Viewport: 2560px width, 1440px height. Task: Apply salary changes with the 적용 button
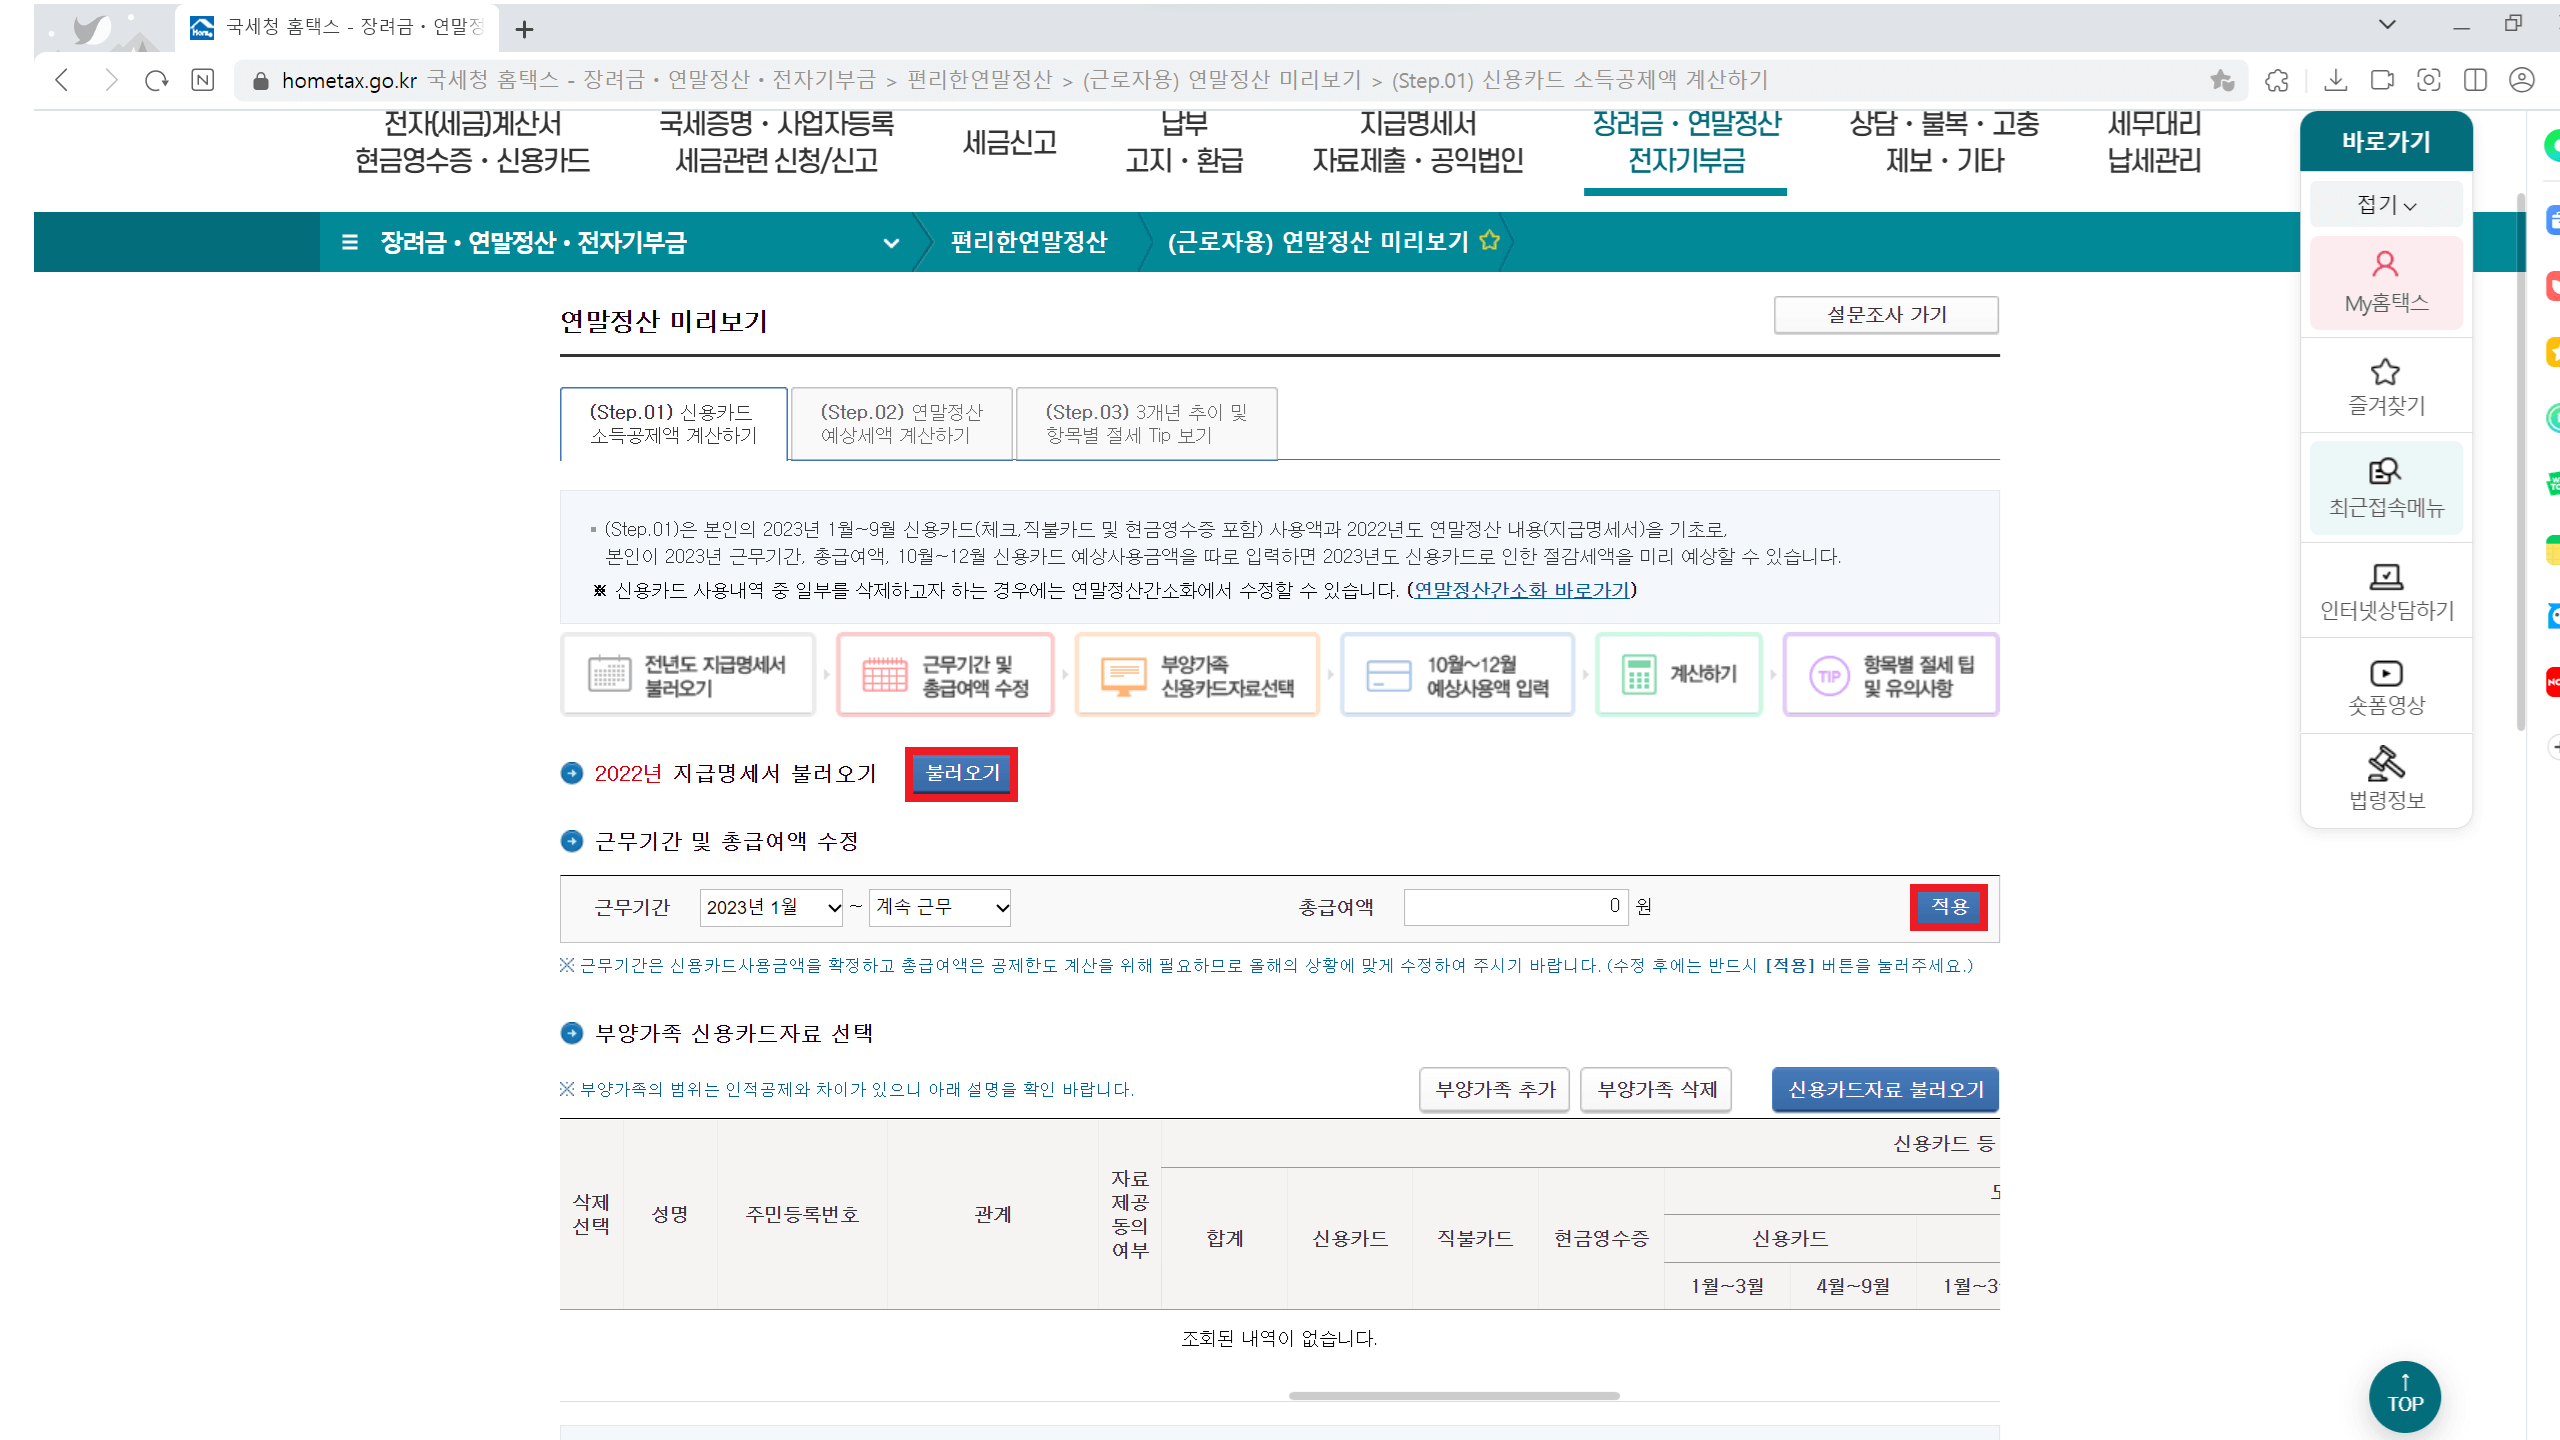click(x=1948, y=906)
